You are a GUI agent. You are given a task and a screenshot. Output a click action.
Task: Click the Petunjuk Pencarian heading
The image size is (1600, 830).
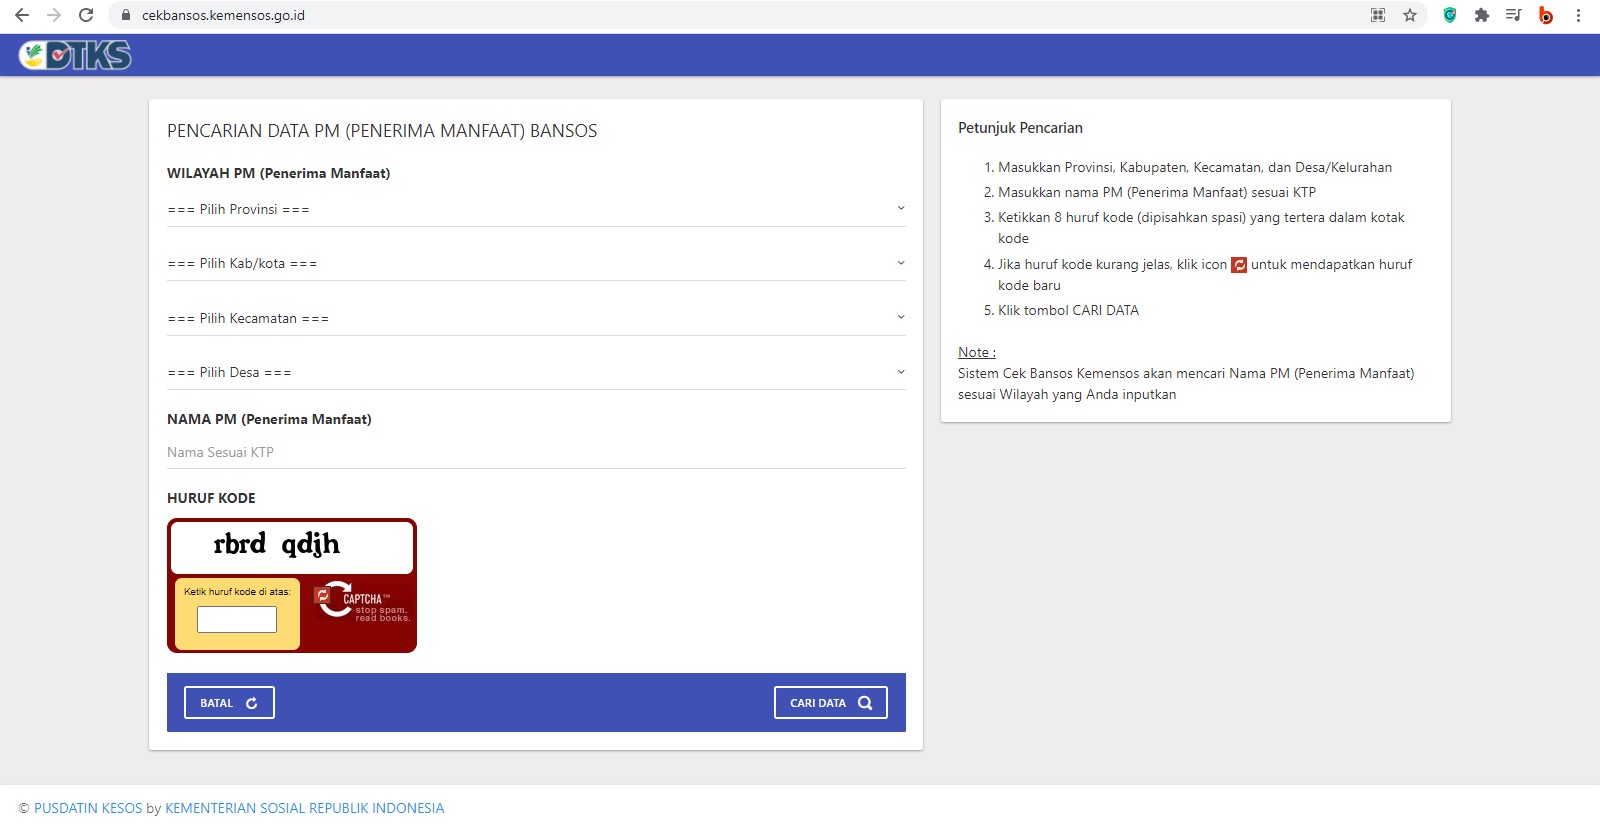pos(1020,128)
